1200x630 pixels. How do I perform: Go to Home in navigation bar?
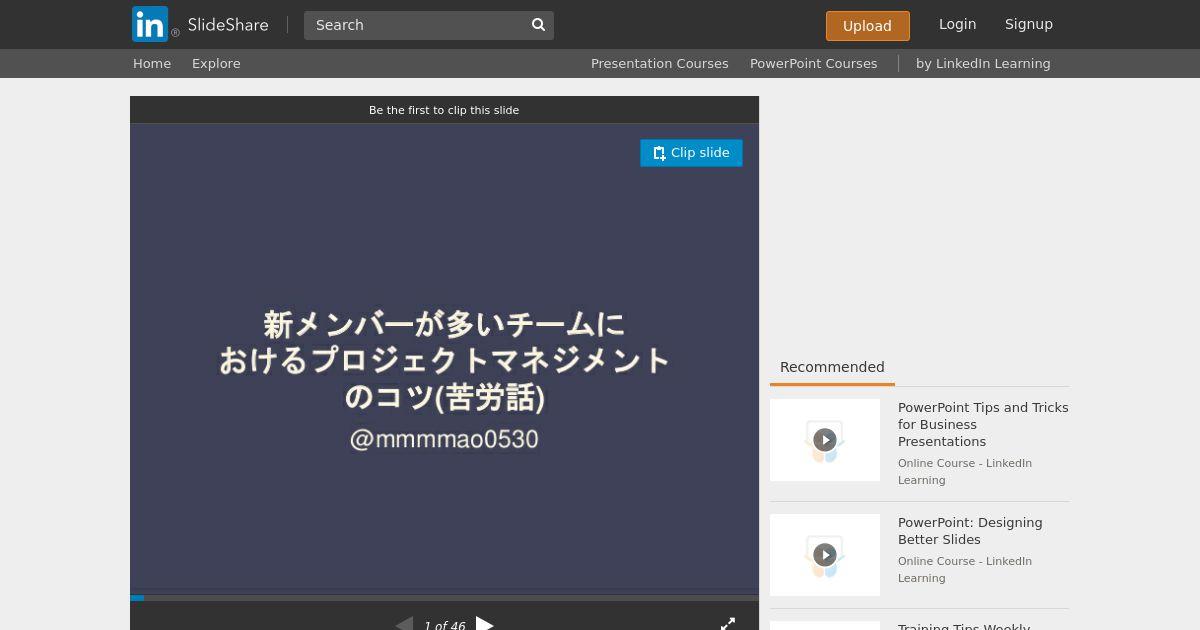(x=152, y=63)
